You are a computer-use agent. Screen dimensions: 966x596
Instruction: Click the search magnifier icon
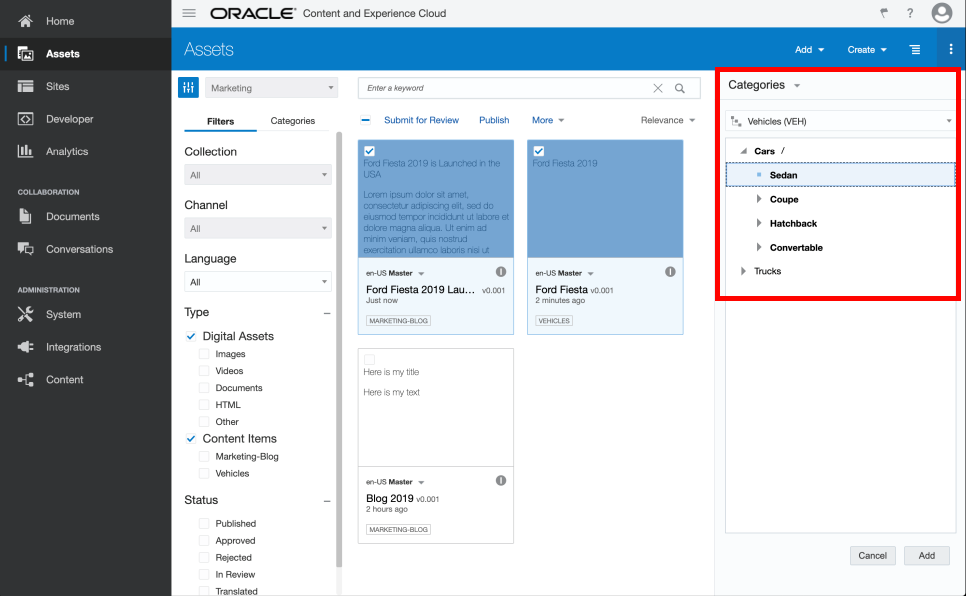click(x=680, y=88)
